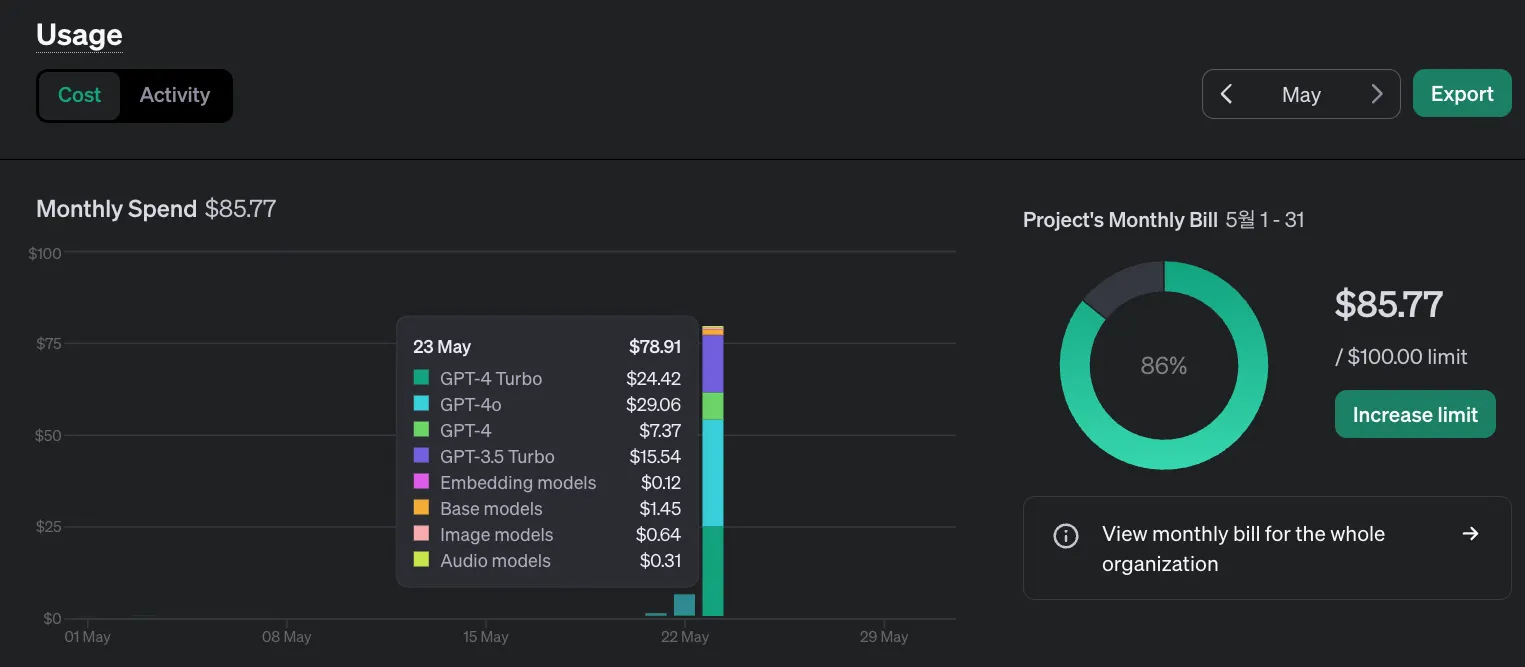
Task: Click the arrow icon for organization bill
Action: coord(1470,534)
